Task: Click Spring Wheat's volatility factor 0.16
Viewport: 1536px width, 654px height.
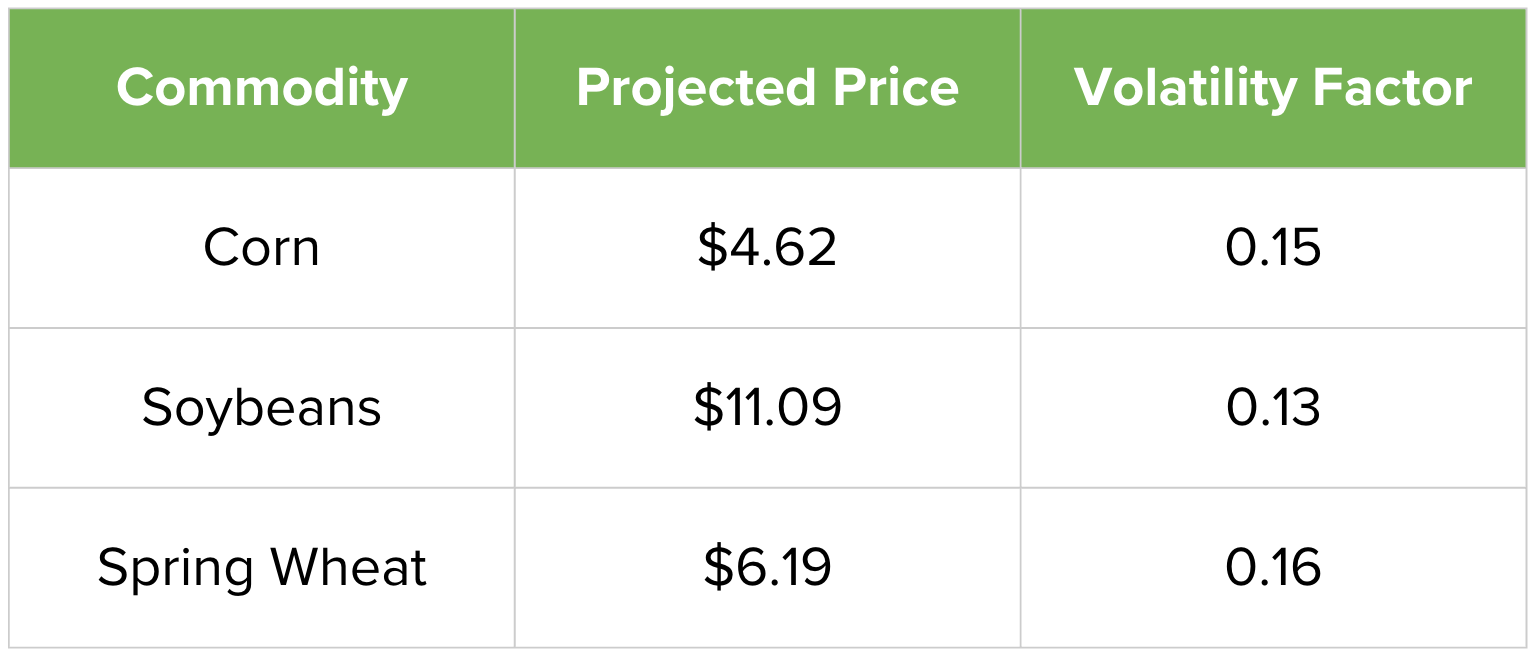Action: pos(1273,567)
